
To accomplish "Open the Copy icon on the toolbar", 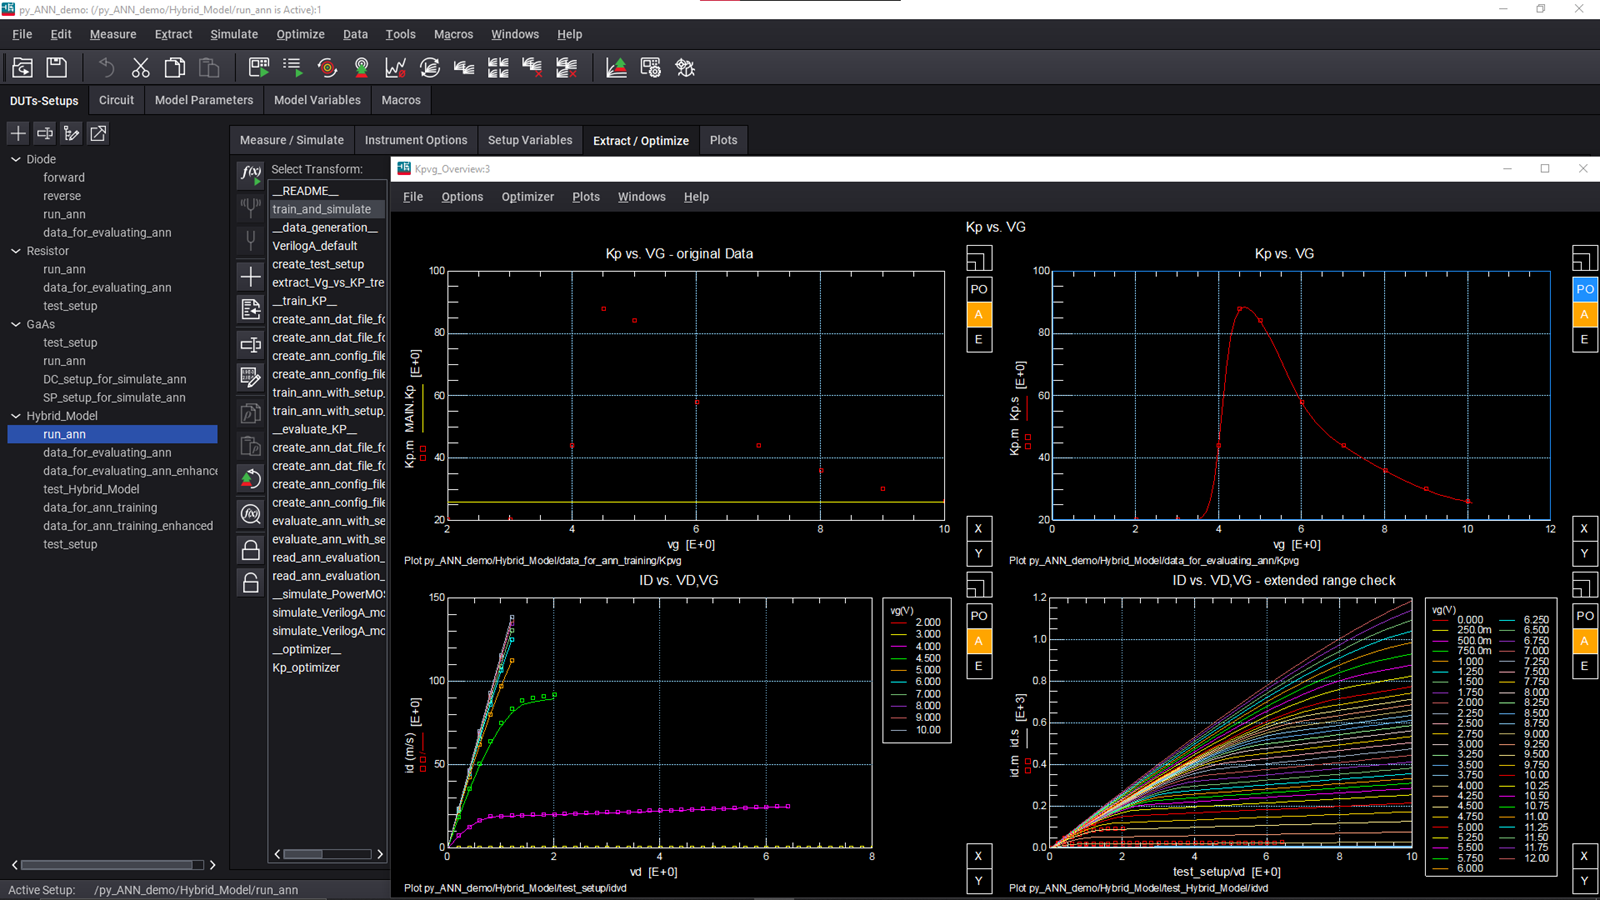I will click(174, 67).
